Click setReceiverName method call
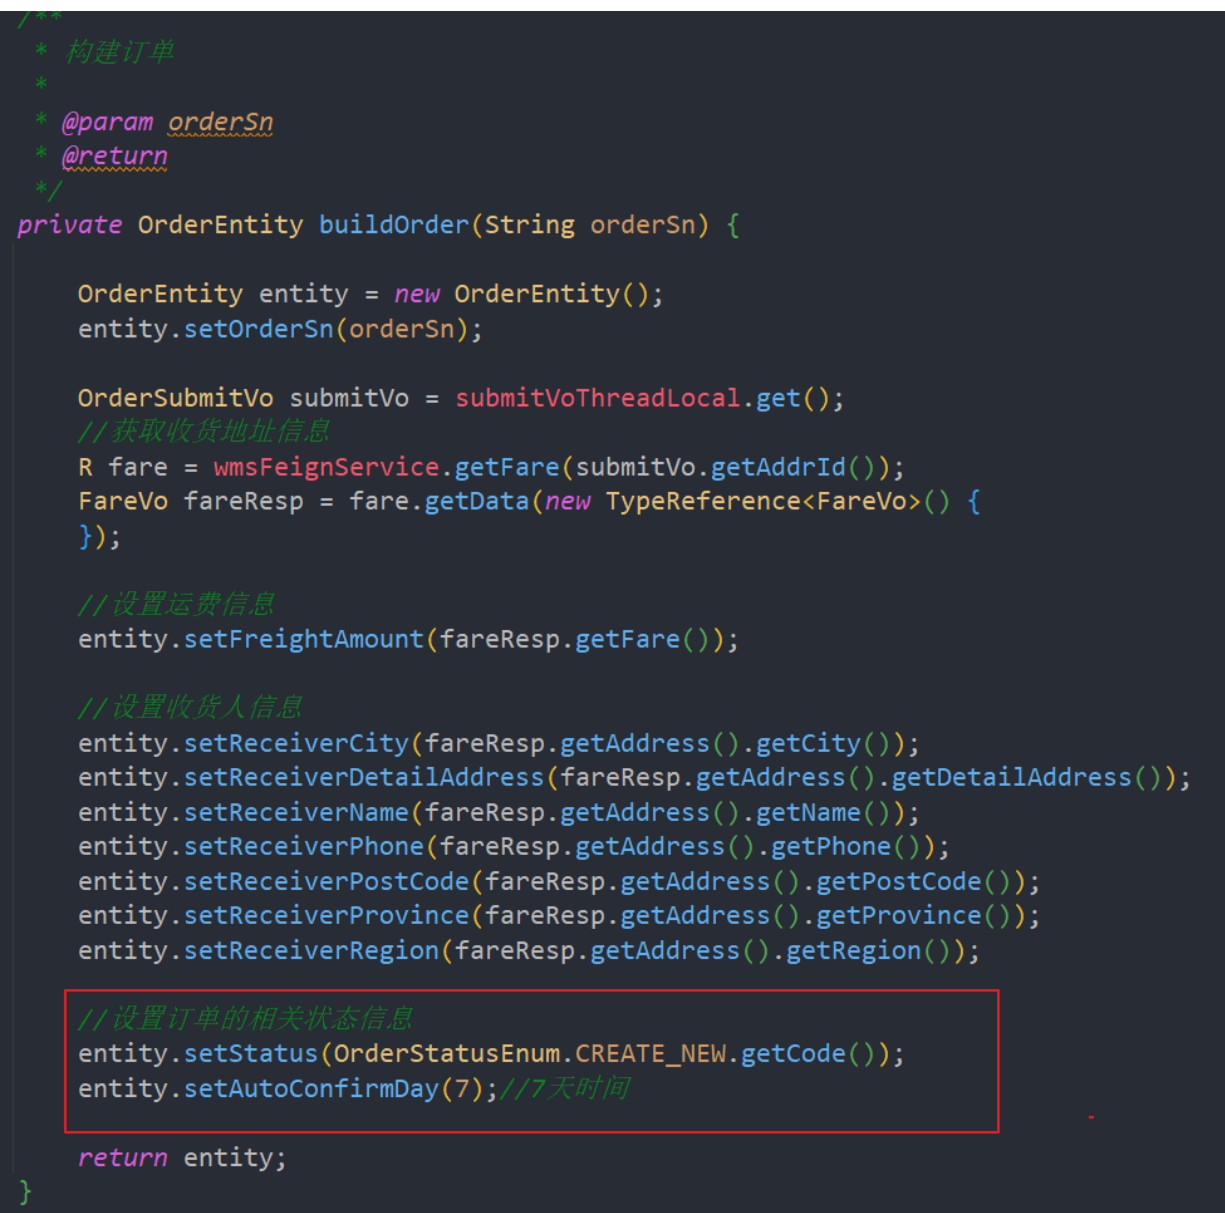Image resolution: width=1225 pixels, height=1213 pixels. pos(296,812)
